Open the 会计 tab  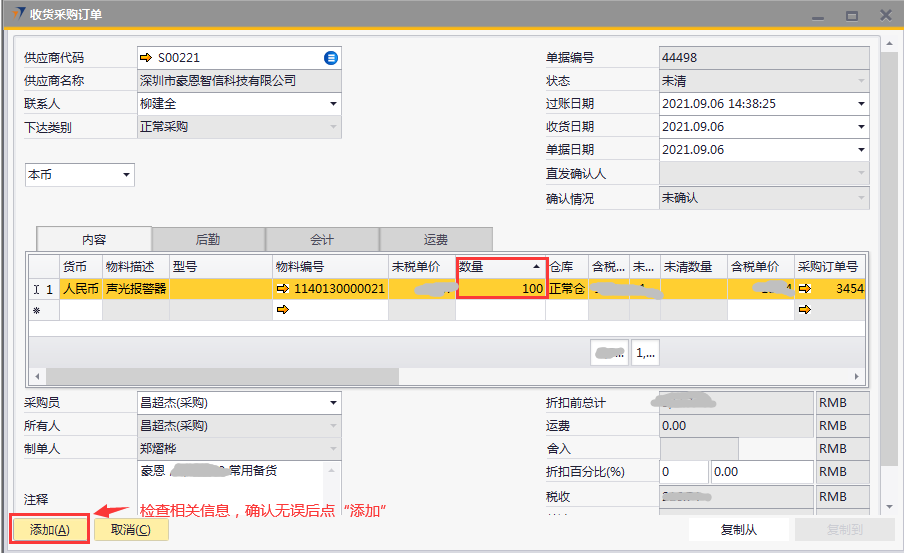(x=322, y=240)
